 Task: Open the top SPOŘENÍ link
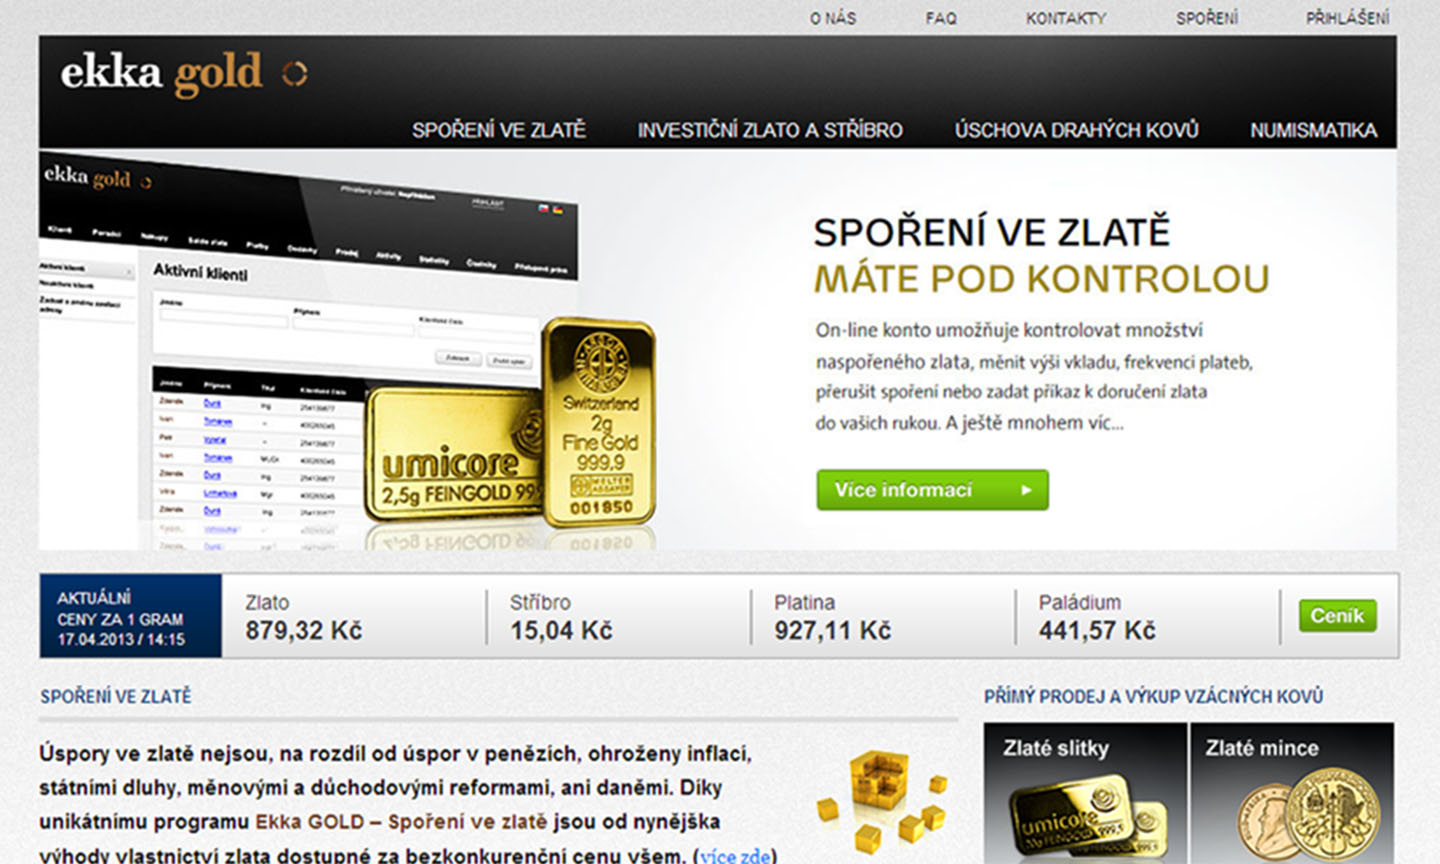[x=1207, y=18]
